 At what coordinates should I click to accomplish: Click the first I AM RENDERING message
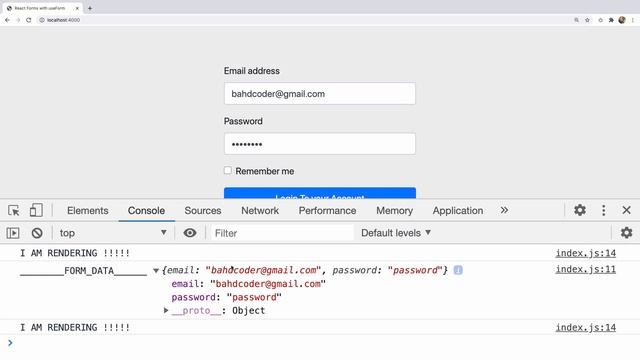point(75,253)
